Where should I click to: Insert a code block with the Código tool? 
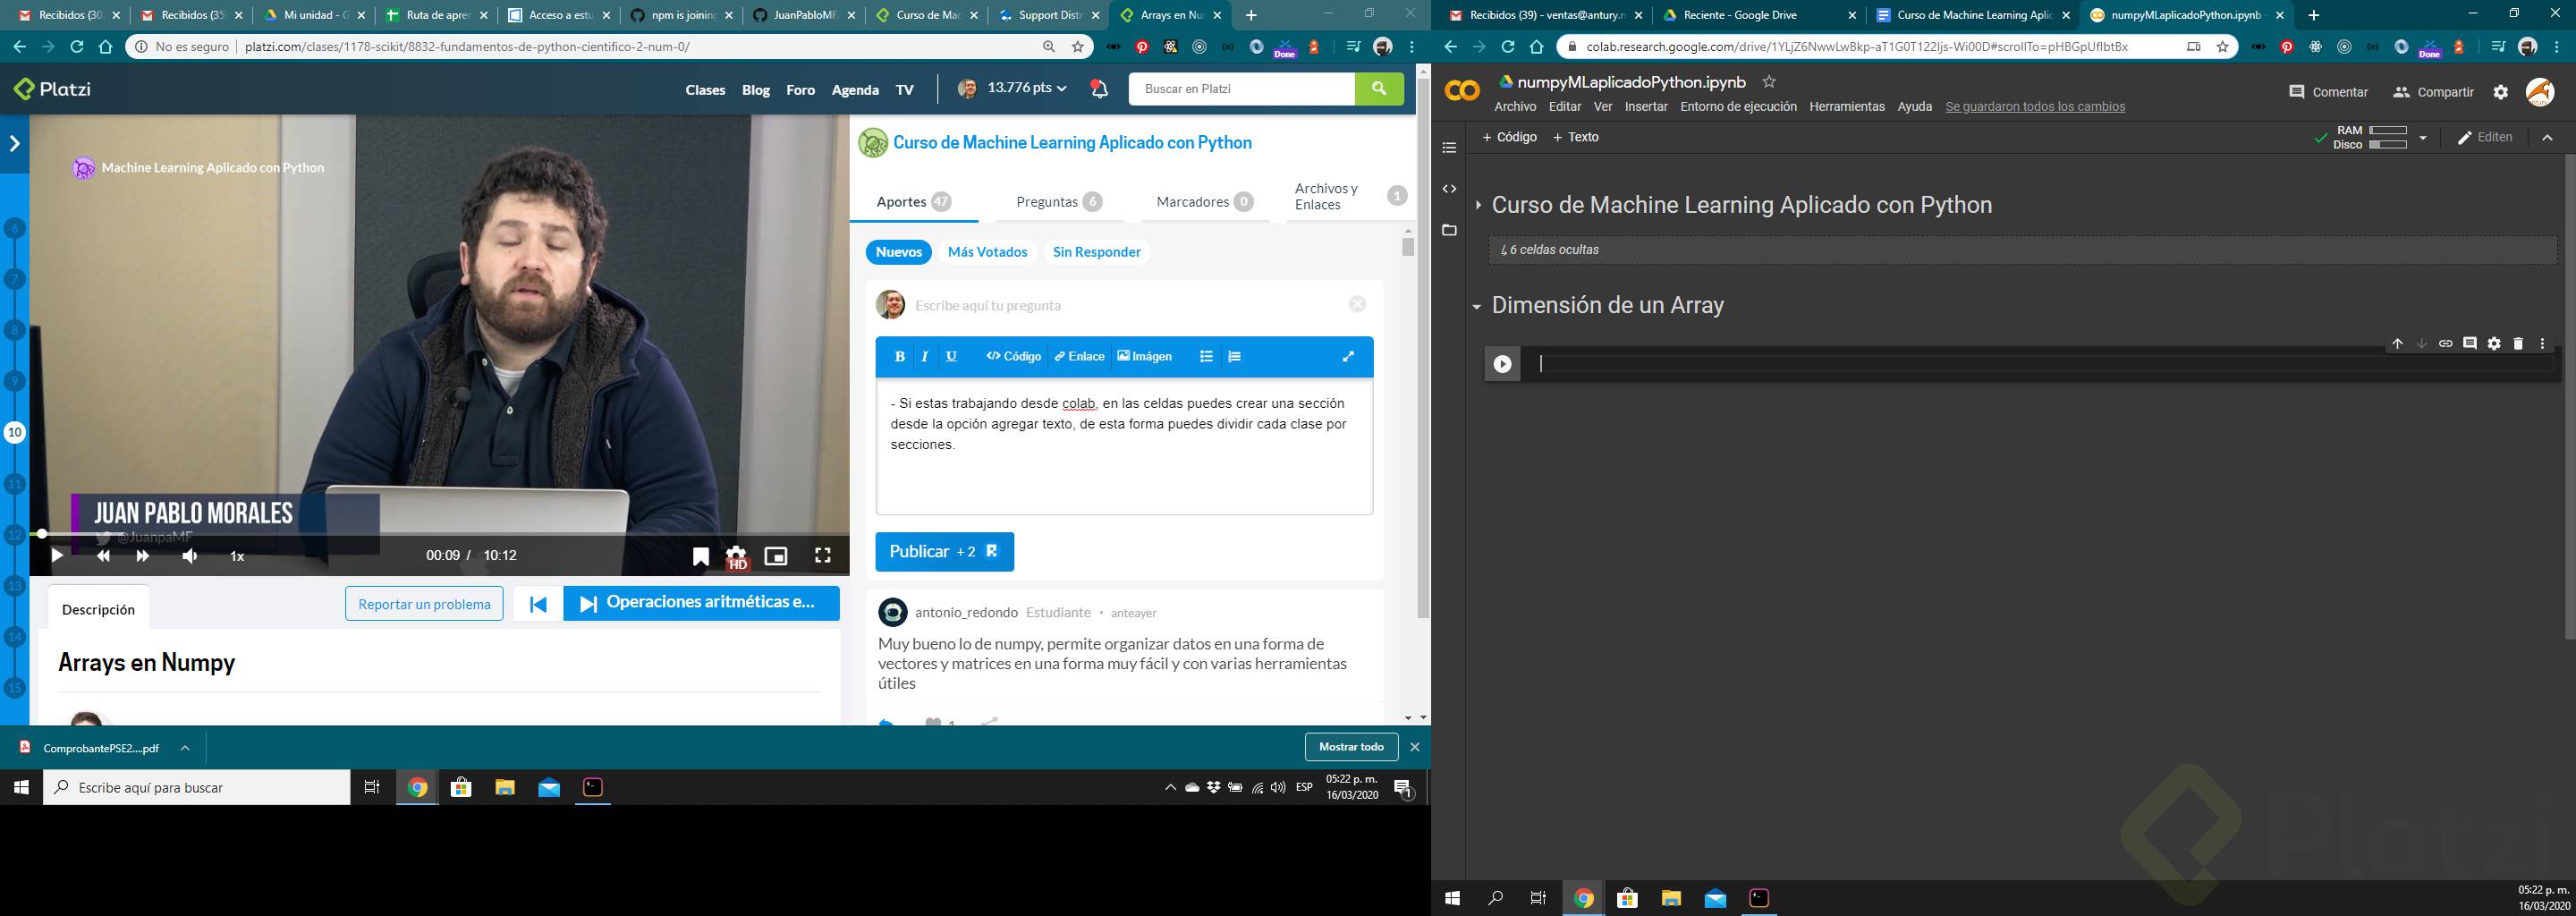[x=1013, y=356]
